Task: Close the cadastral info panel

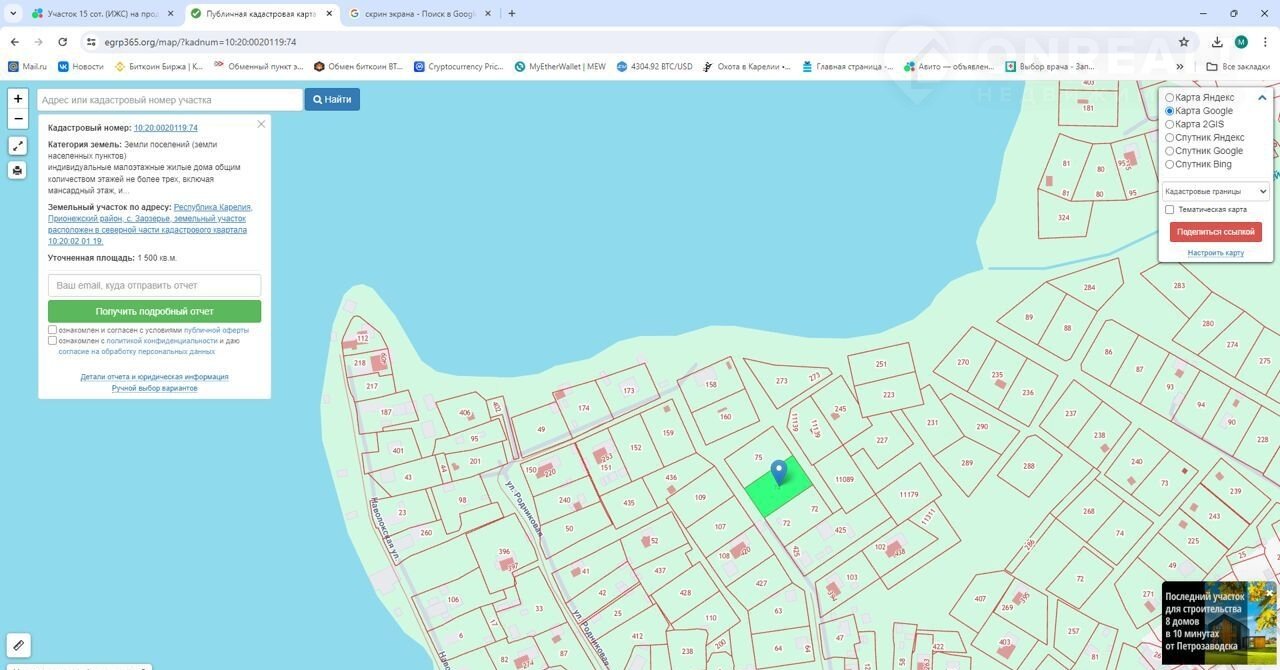Action: 261,124
